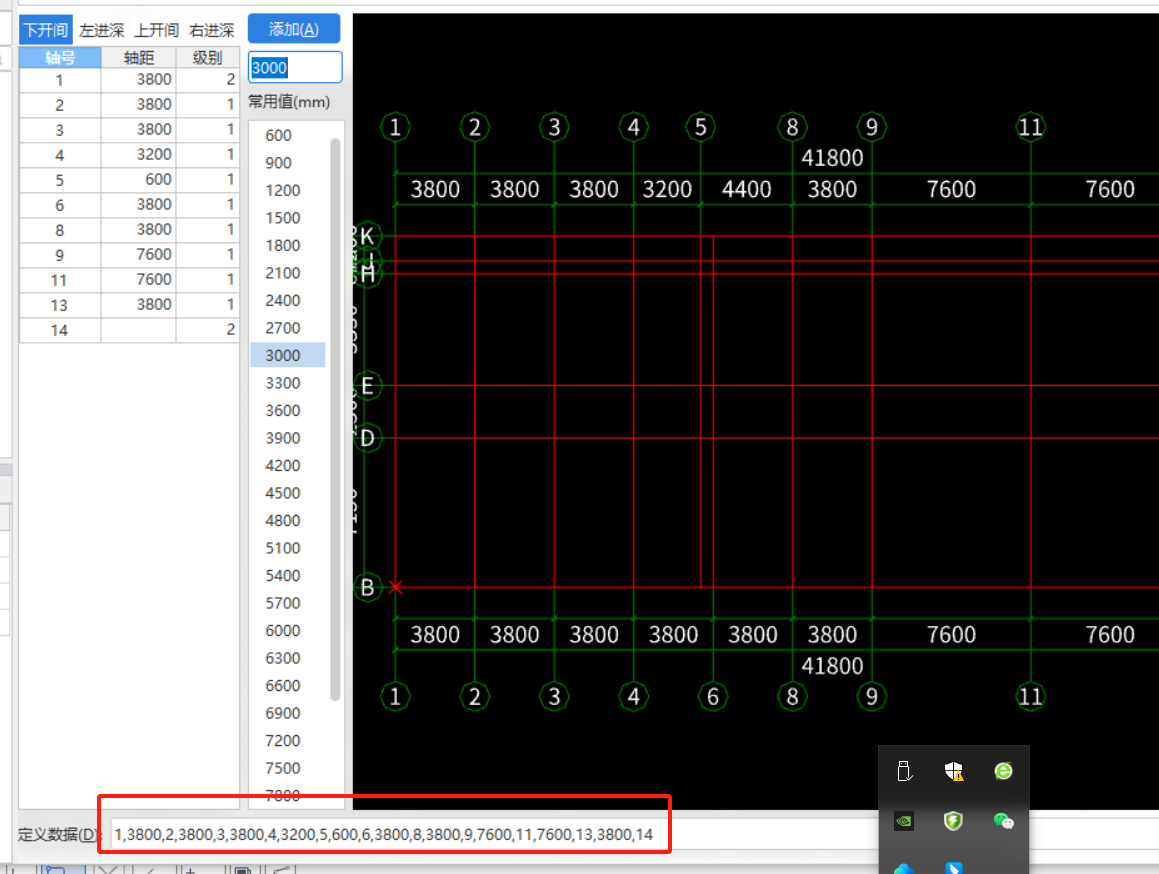The width and height of the screenshot is (1159, 874).
Task: Open the green 360 browser tray icon
Action: [x=1003, y=771]
